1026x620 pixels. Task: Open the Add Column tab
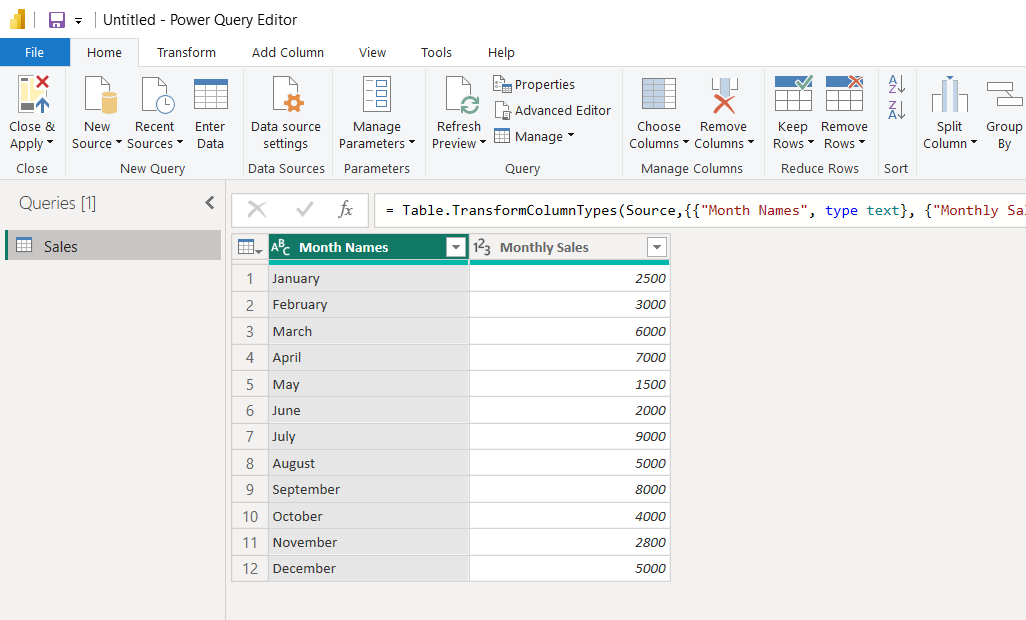[x=287, y=53]
